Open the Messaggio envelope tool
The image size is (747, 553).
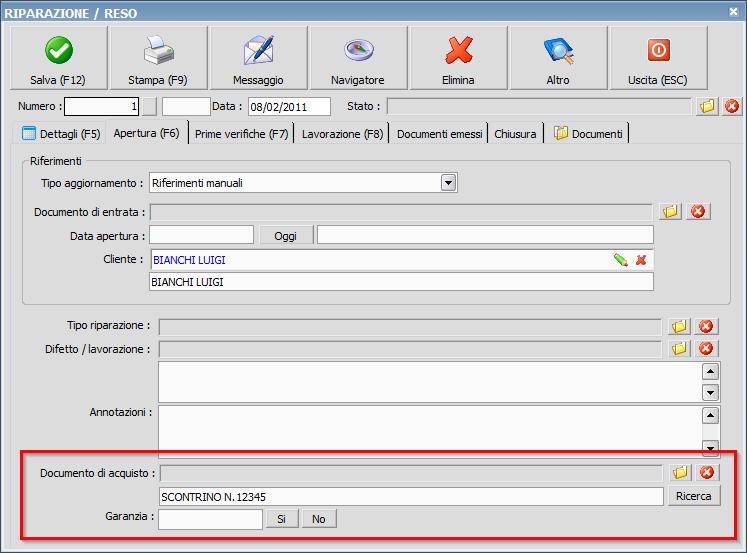click(259, 58)
